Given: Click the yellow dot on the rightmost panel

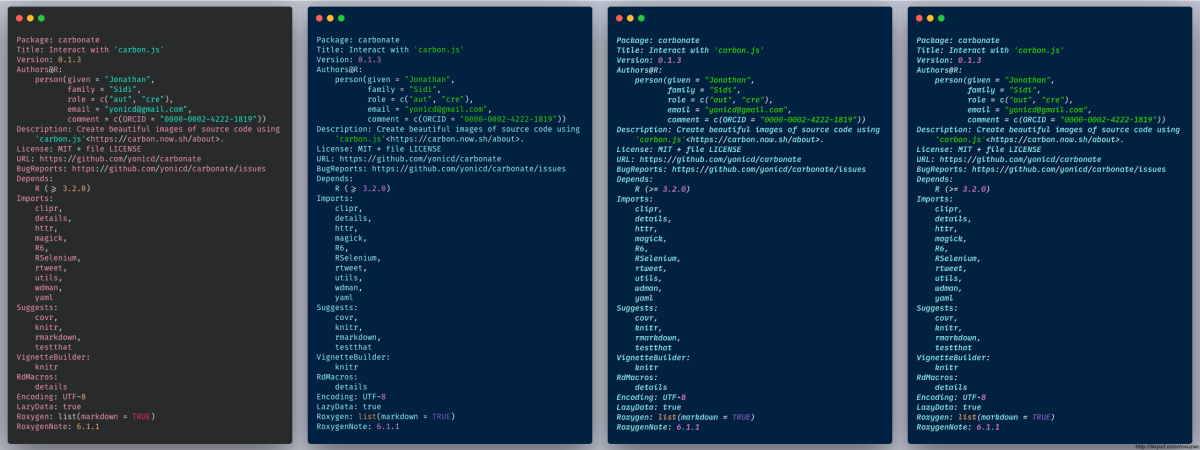Looking at the screenshot, I should coord(930,18).
